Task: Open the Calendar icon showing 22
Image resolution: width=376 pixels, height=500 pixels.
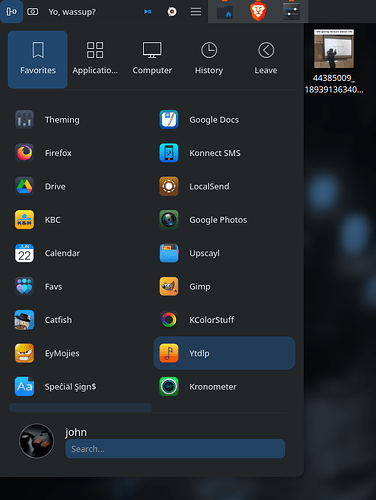Action: tap(24, 253)
